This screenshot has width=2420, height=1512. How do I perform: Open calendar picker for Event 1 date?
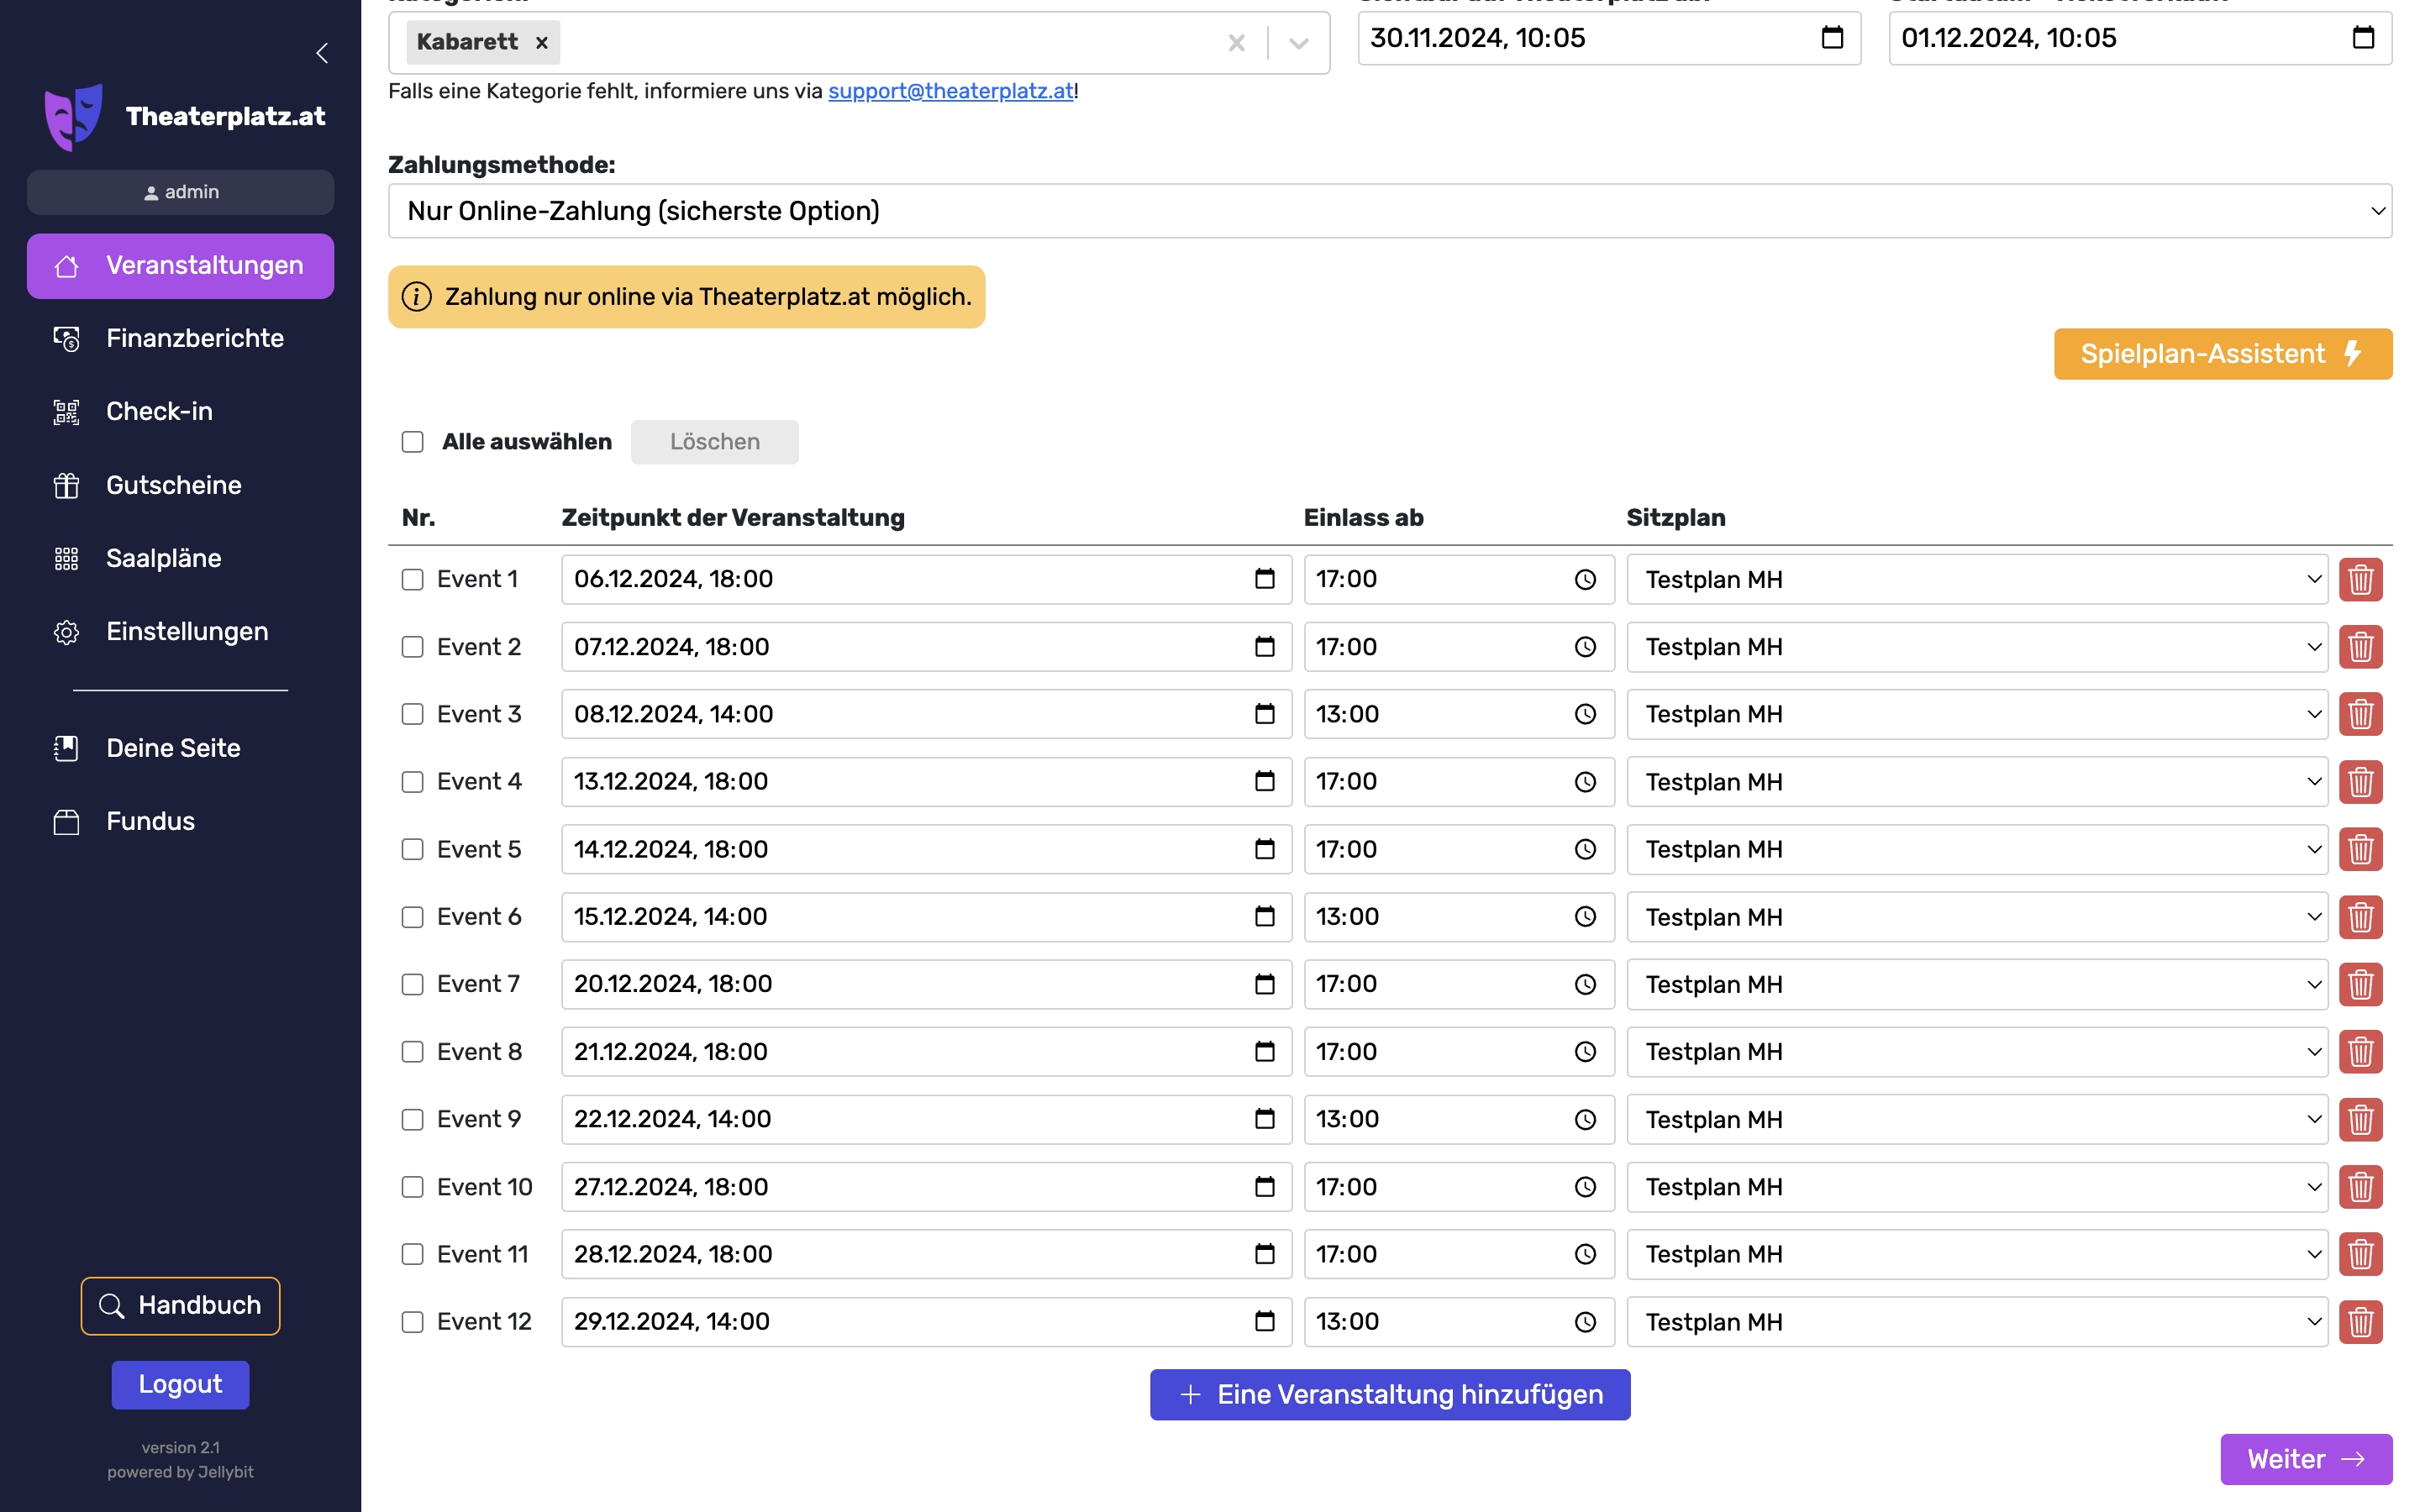pyautogui.click(x=1264, y=579)
